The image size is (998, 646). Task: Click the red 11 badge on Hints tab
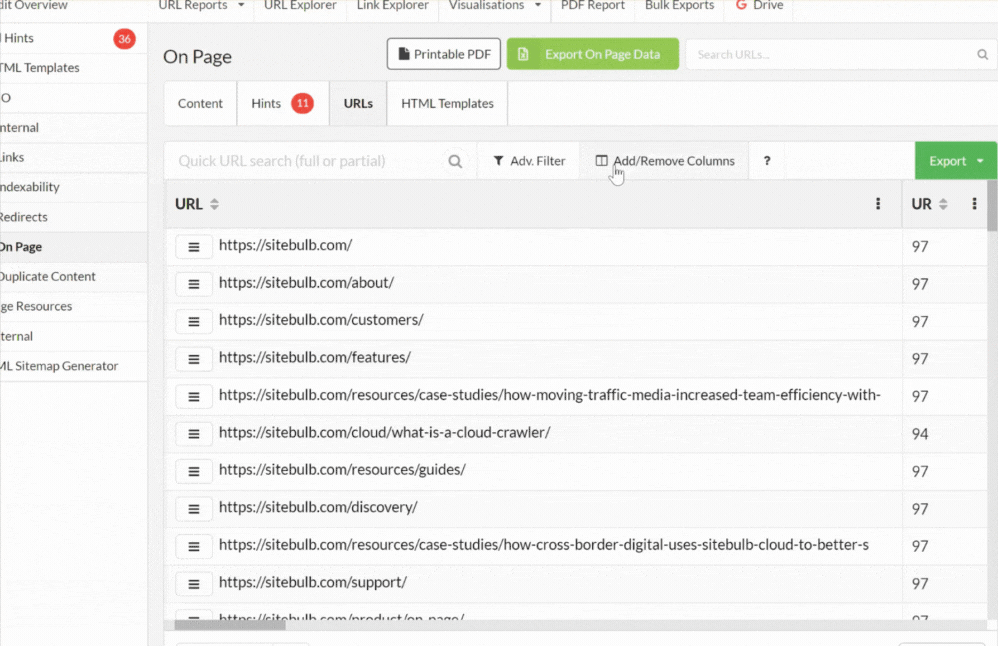tap(302, 103)
